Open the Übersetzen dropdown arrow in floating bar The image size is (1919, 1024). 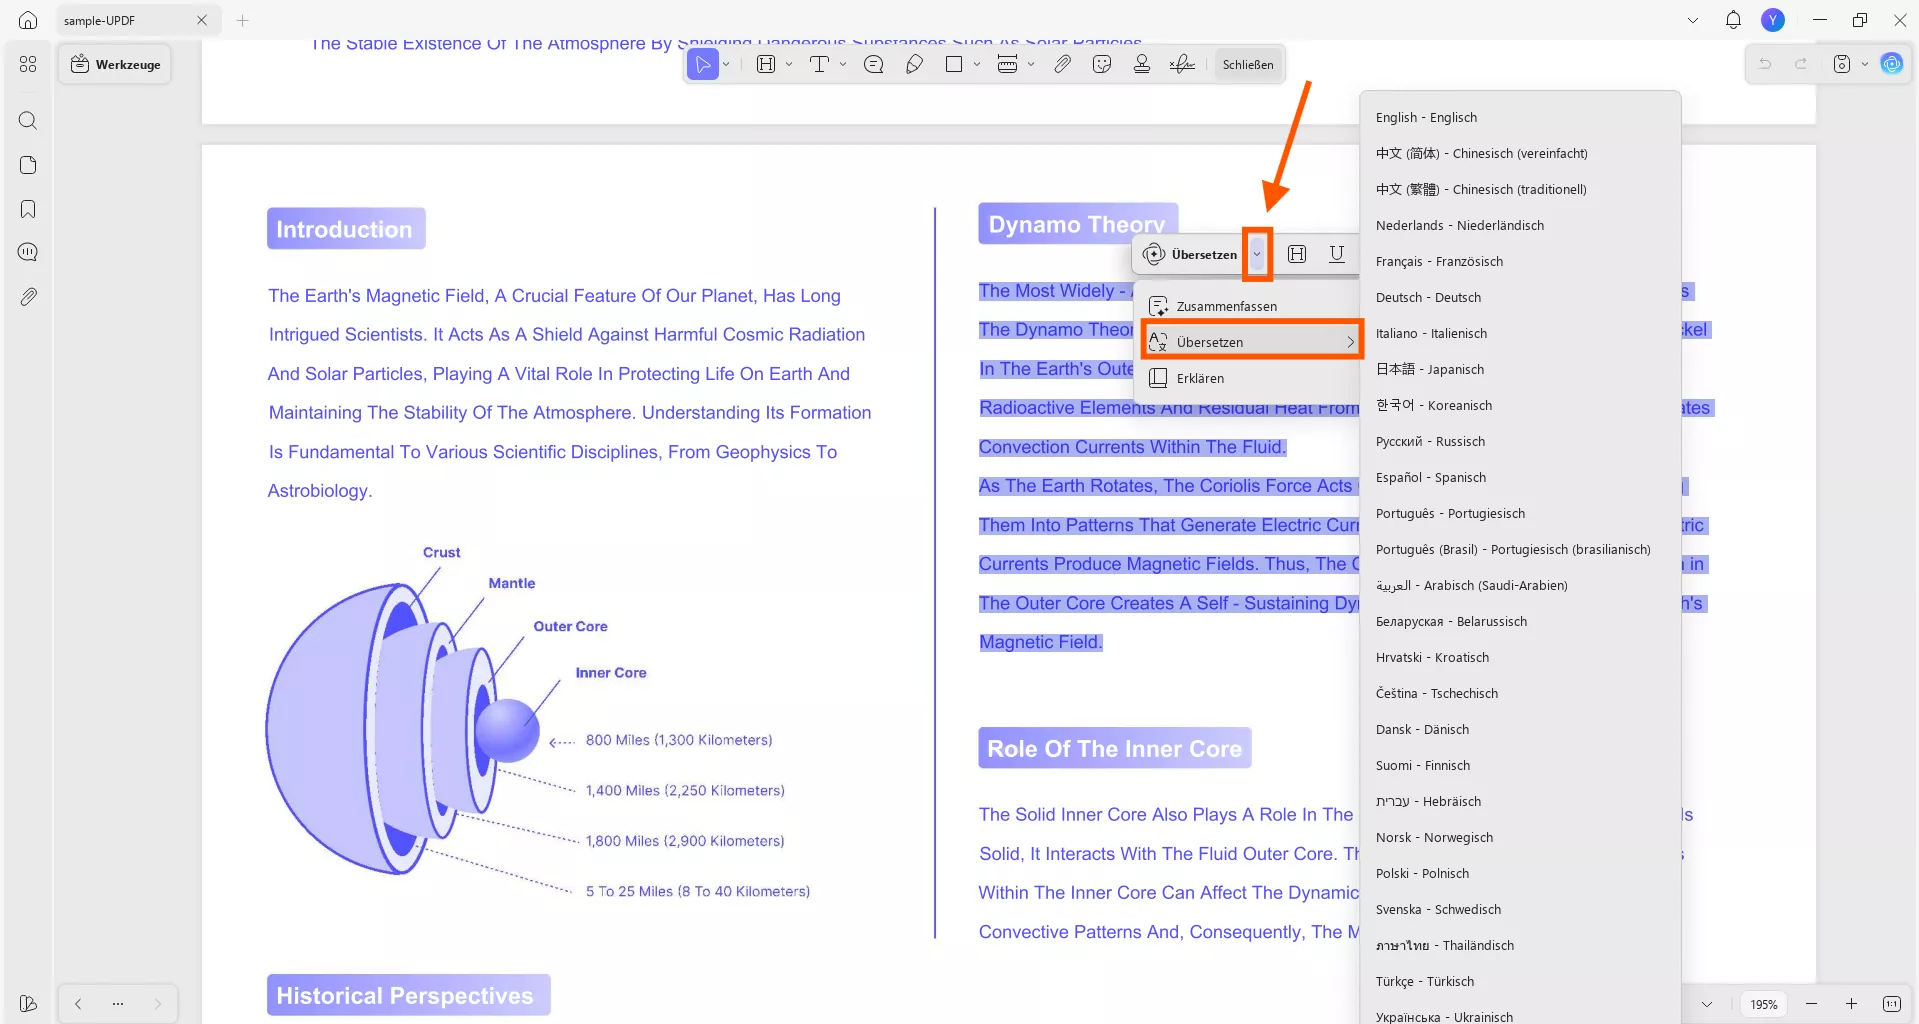[x=1257, y=254]
